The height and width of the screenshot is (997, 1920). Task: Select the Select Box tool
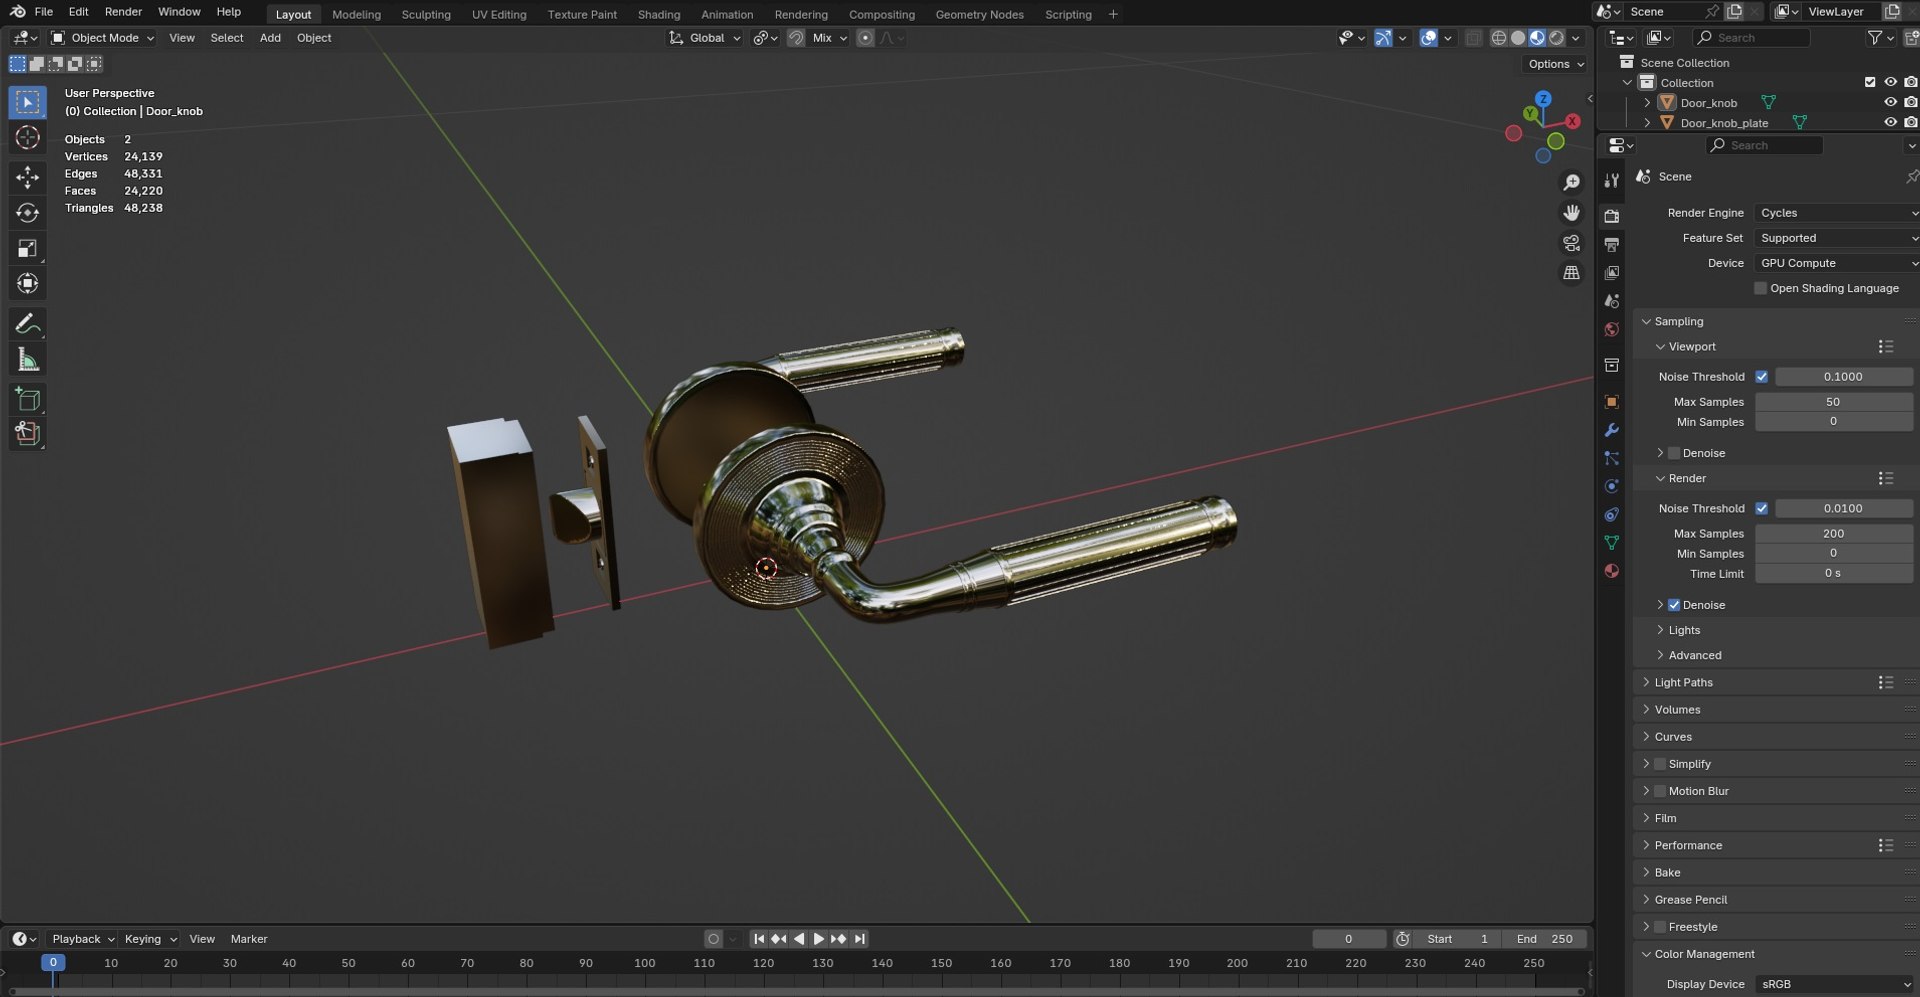[x=27, y=102]
